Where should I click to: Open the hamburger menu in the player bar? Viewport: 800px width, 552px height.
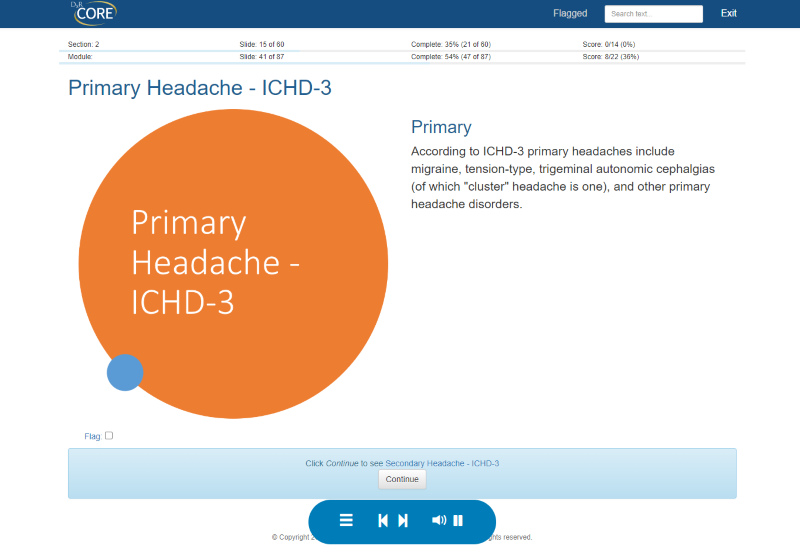(346, 520)
